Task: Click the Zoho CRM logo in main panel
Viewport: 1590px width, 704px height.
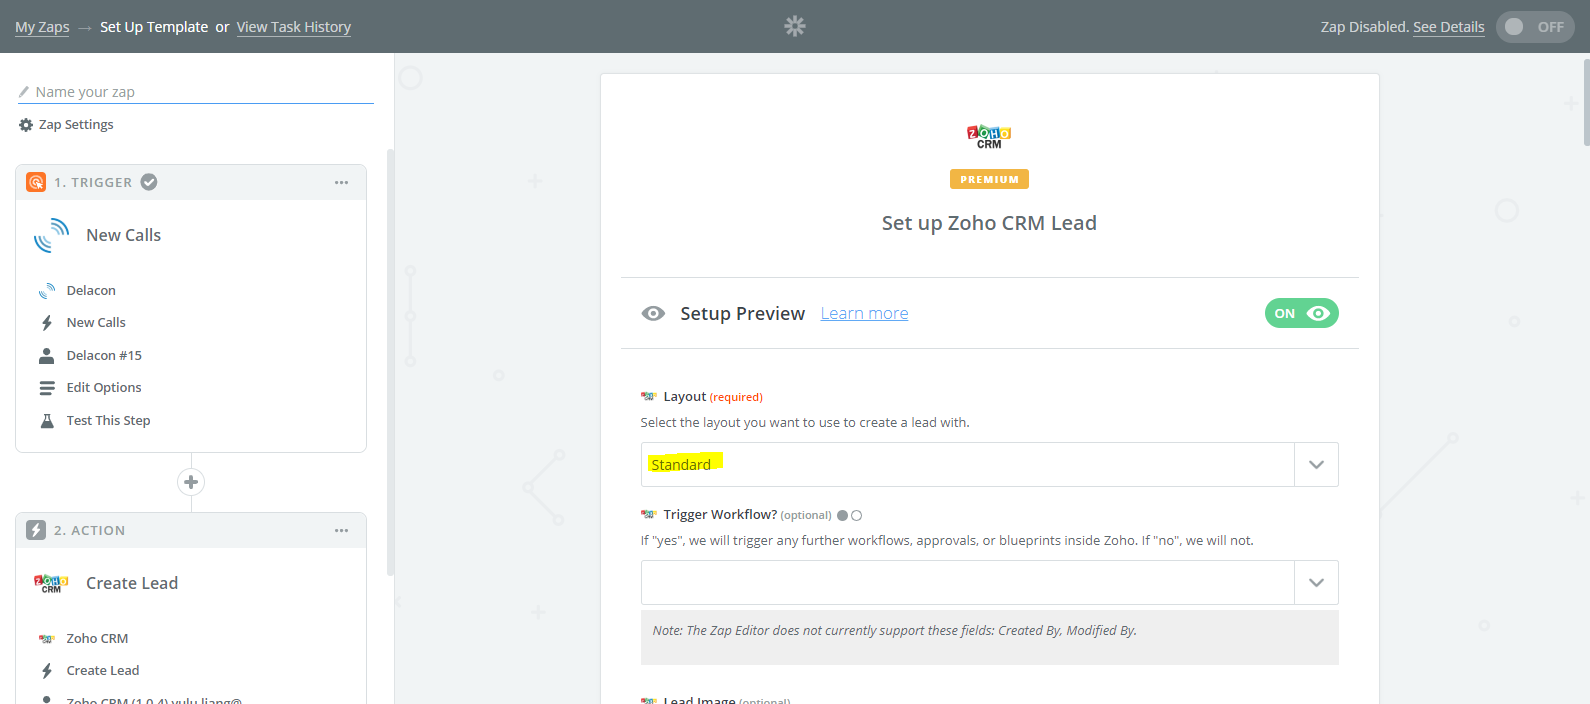Action: (989, 137)
